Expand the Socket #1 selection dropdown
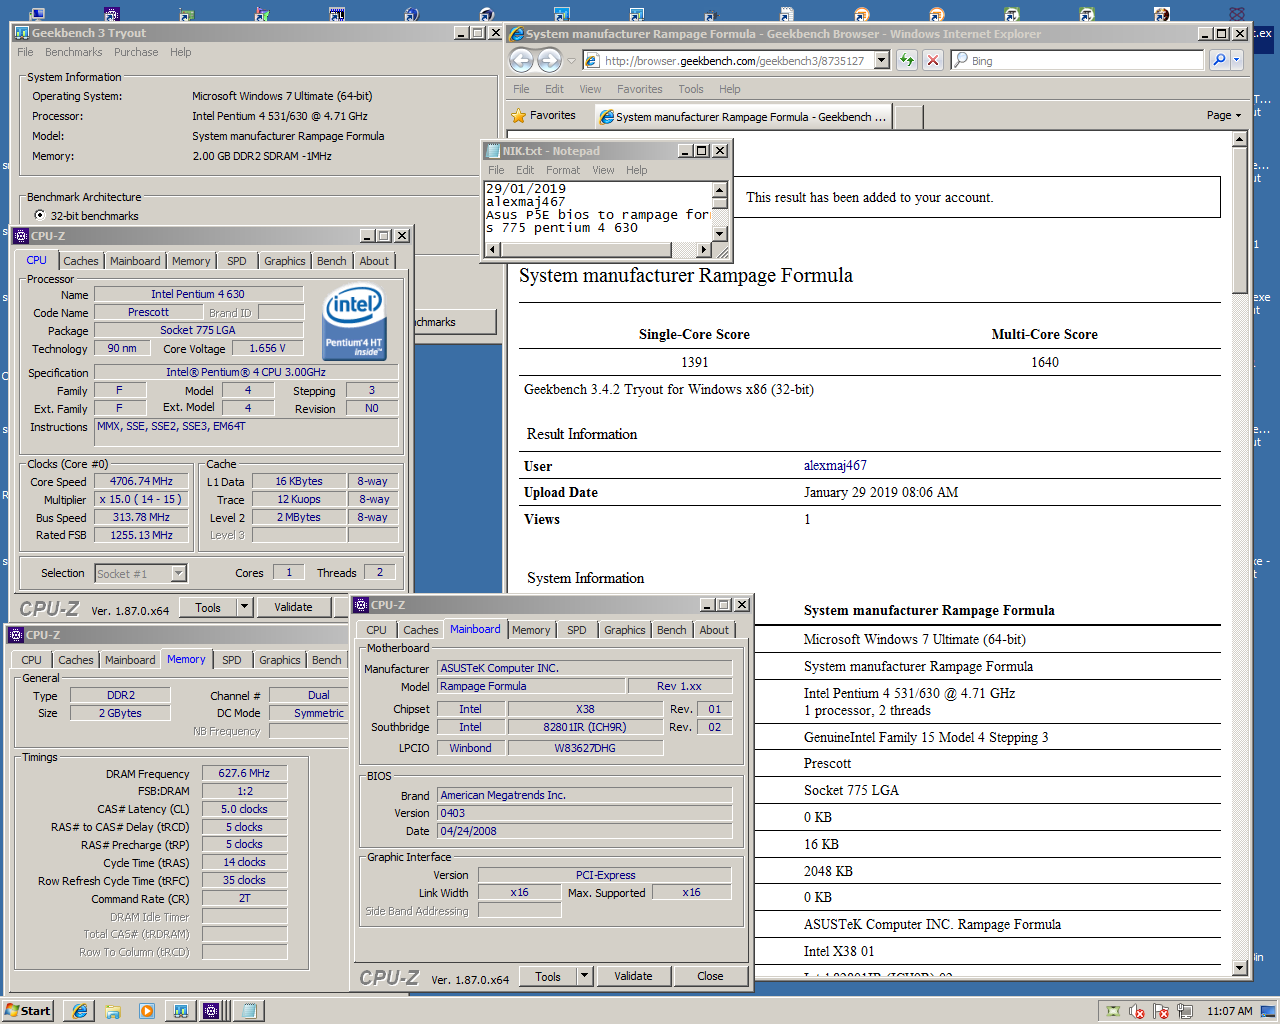The width and height of the screenshot is (1280, 1024). tap(178, 573)
